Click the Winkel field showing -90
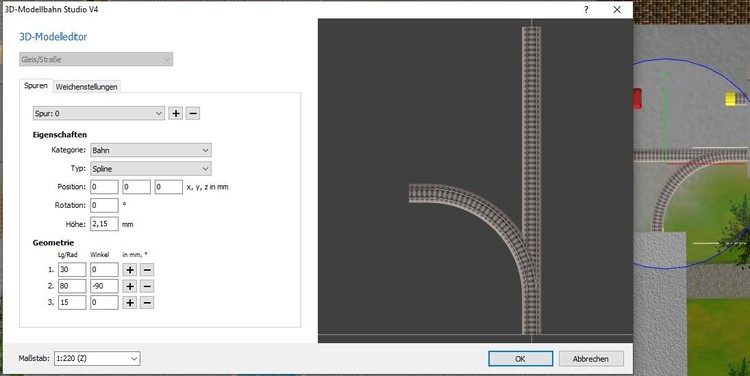Screen dimensions: 750x376 coord(104,286)
